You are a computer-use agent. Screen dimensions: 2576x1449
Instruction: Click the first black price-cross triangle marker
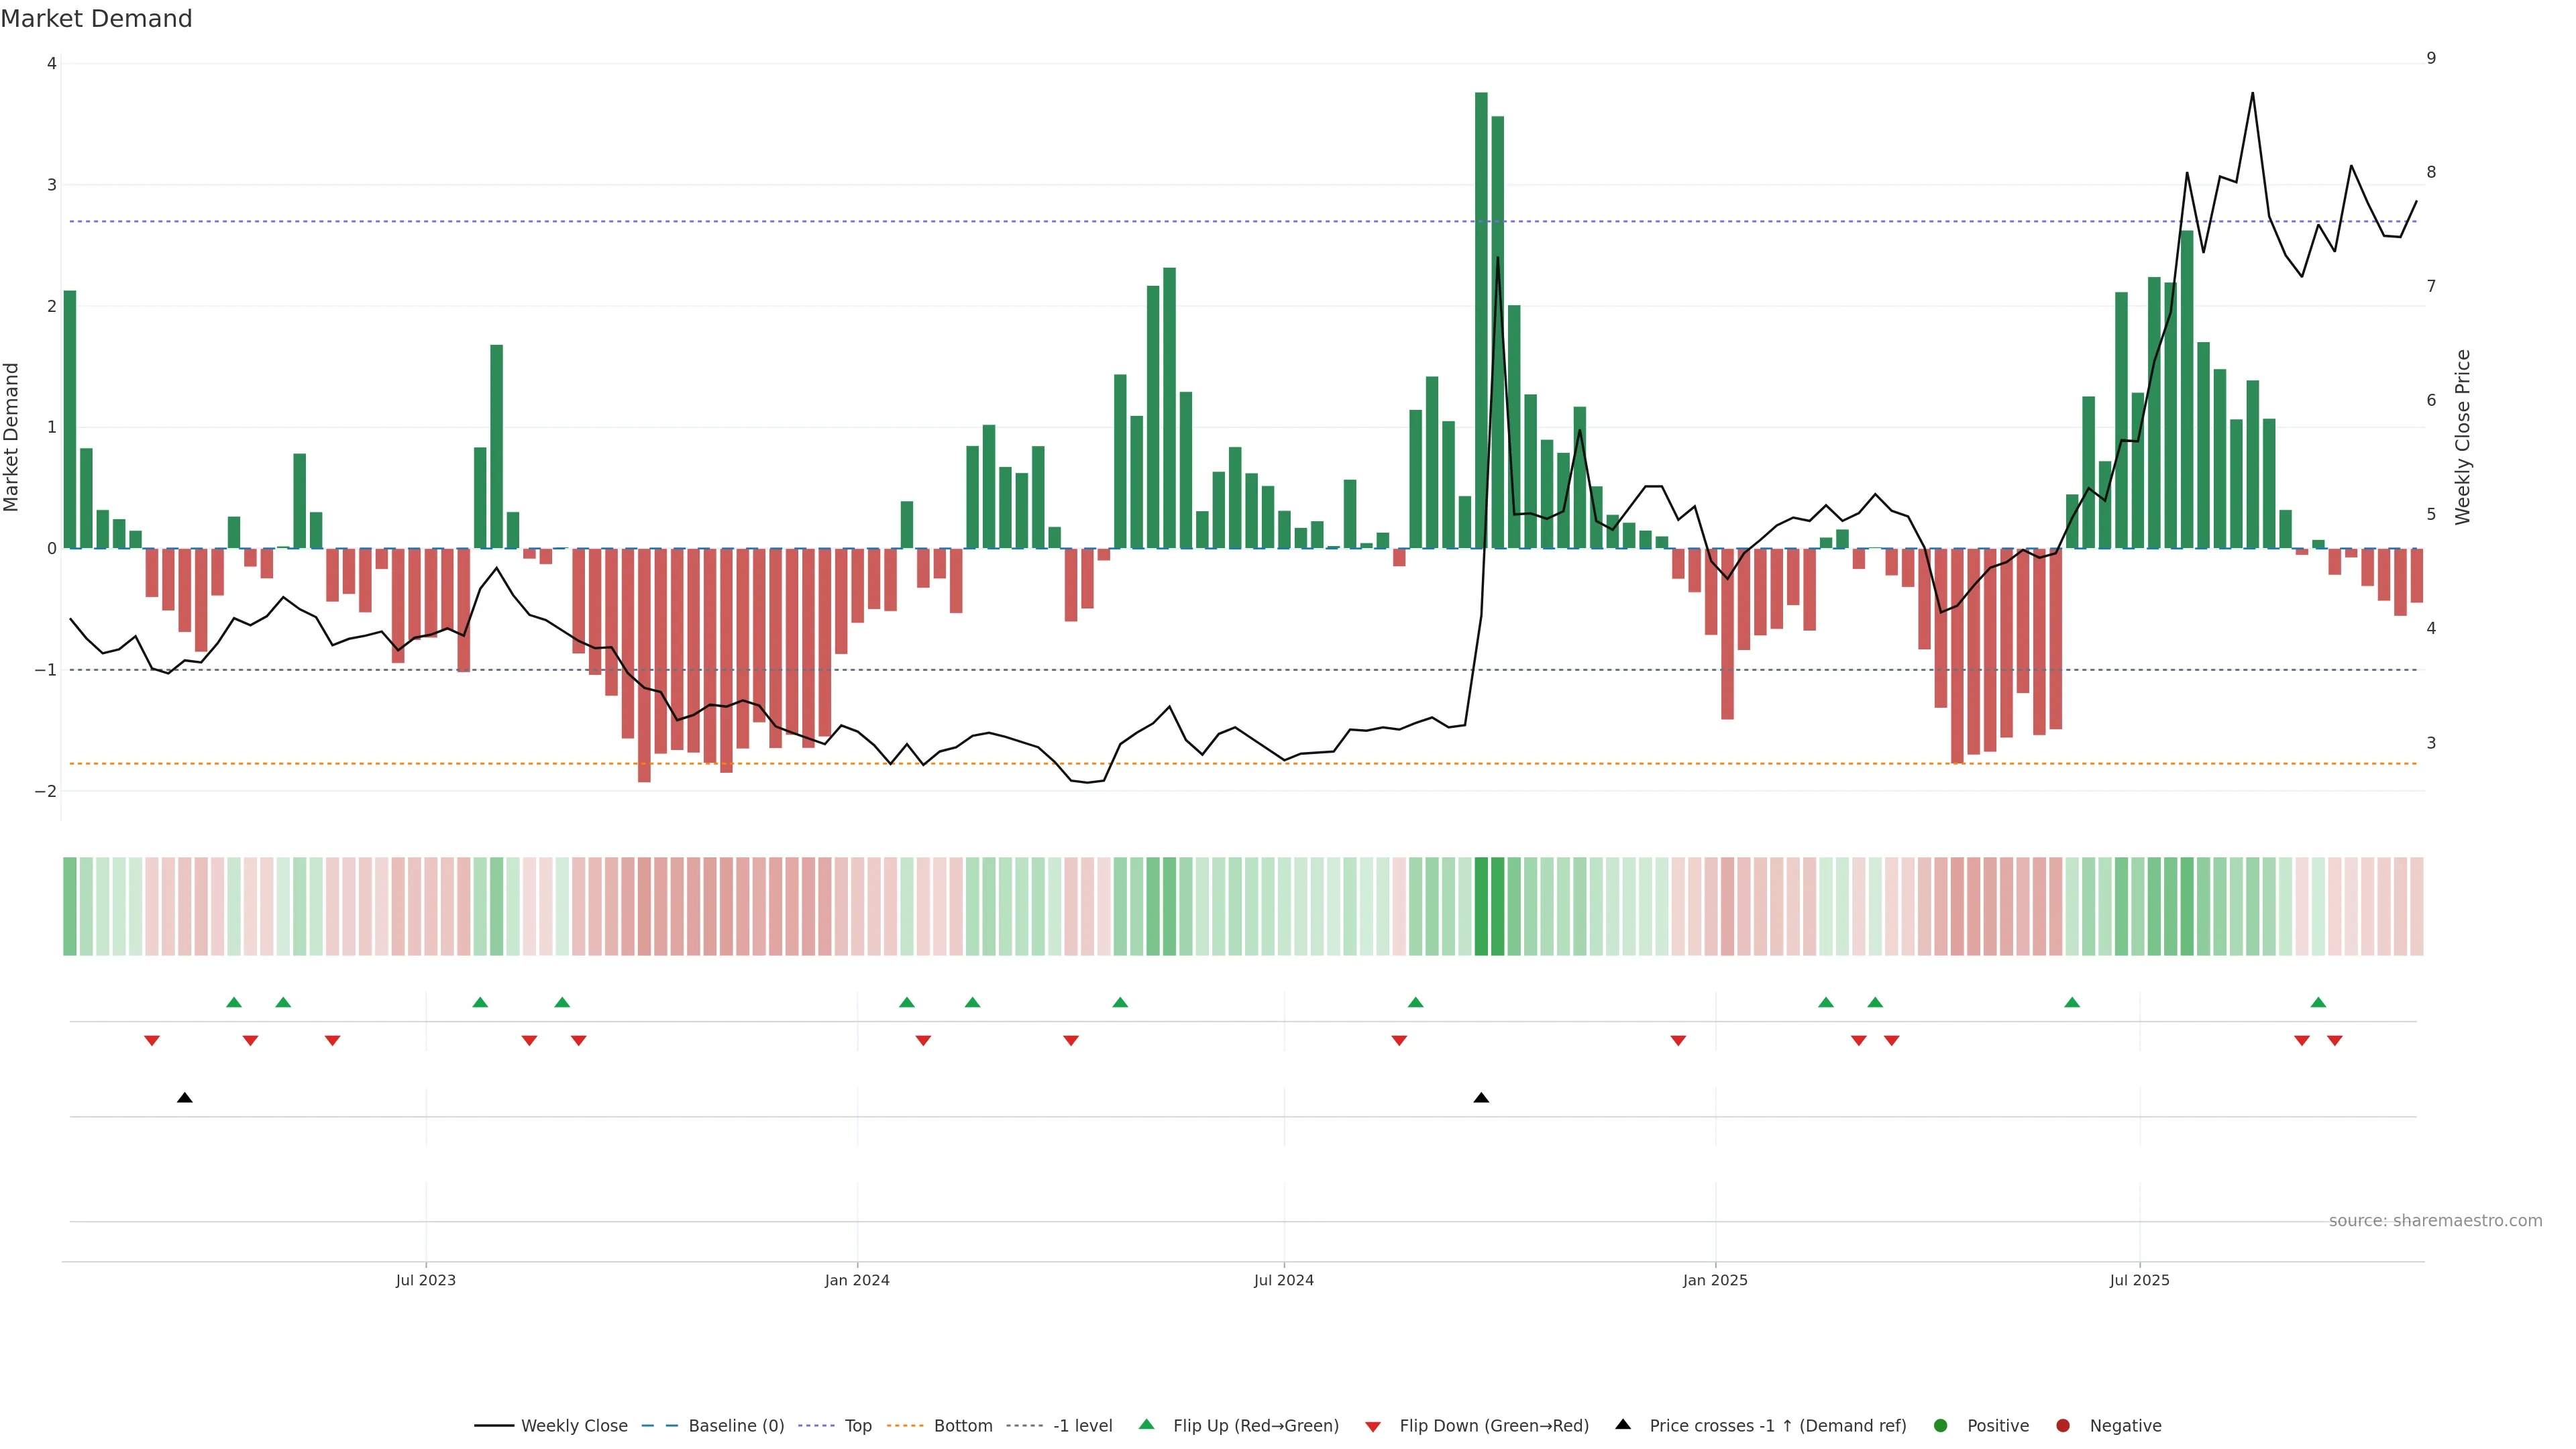[185, 1098]
